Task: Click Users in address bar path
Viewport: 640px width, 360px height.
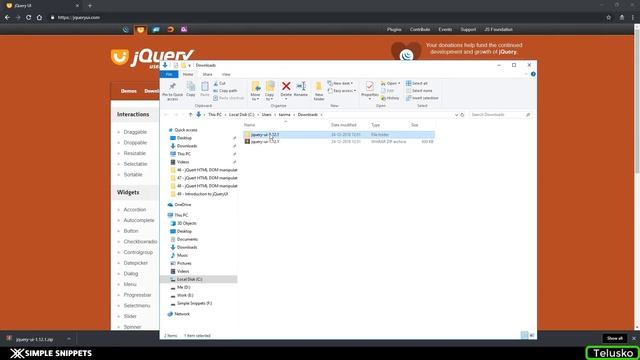Action: [x=267, y=115]
